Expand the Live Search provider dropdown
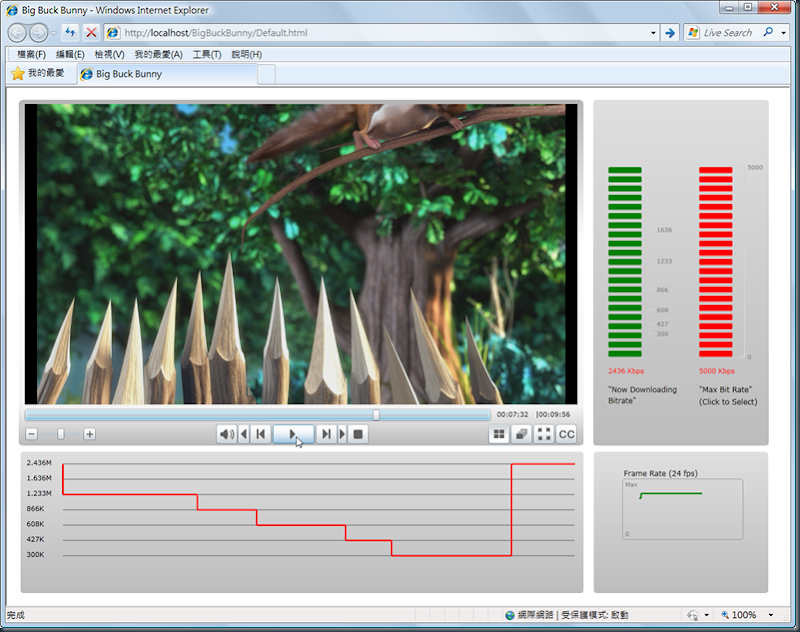 783,33
